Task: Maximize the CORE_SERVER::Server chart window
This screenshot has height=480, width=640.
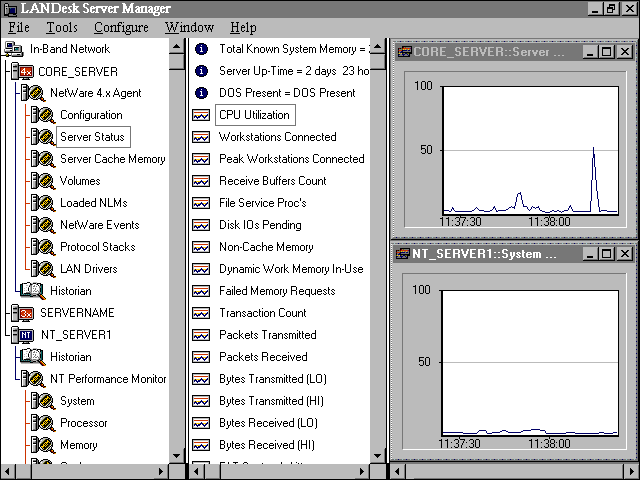Action: [607, 52]
